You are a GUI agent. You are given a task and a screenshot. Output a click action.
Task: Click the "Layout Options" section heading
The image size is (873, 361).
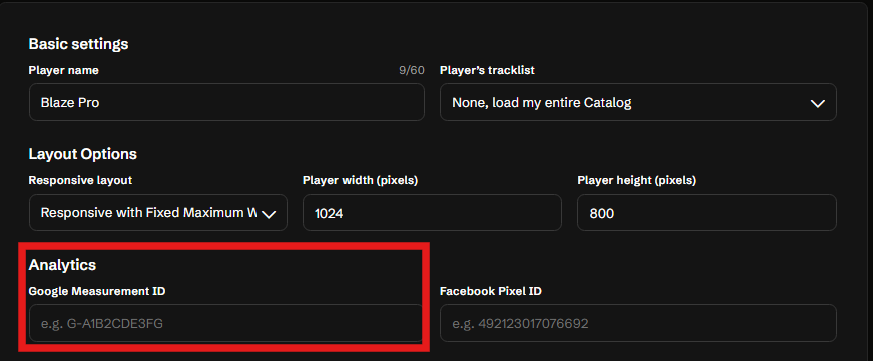click(x=82, y=154)
